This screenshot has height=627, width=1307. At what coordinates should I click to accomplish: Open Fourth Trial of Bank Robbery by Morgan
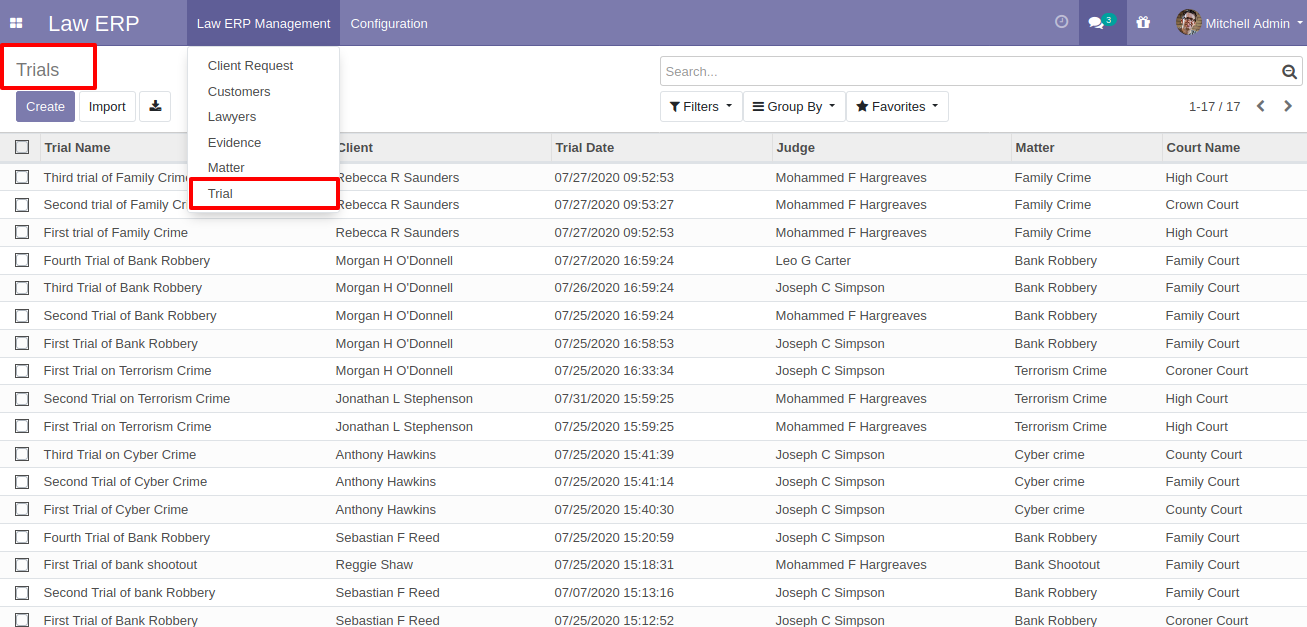point(127,261)
